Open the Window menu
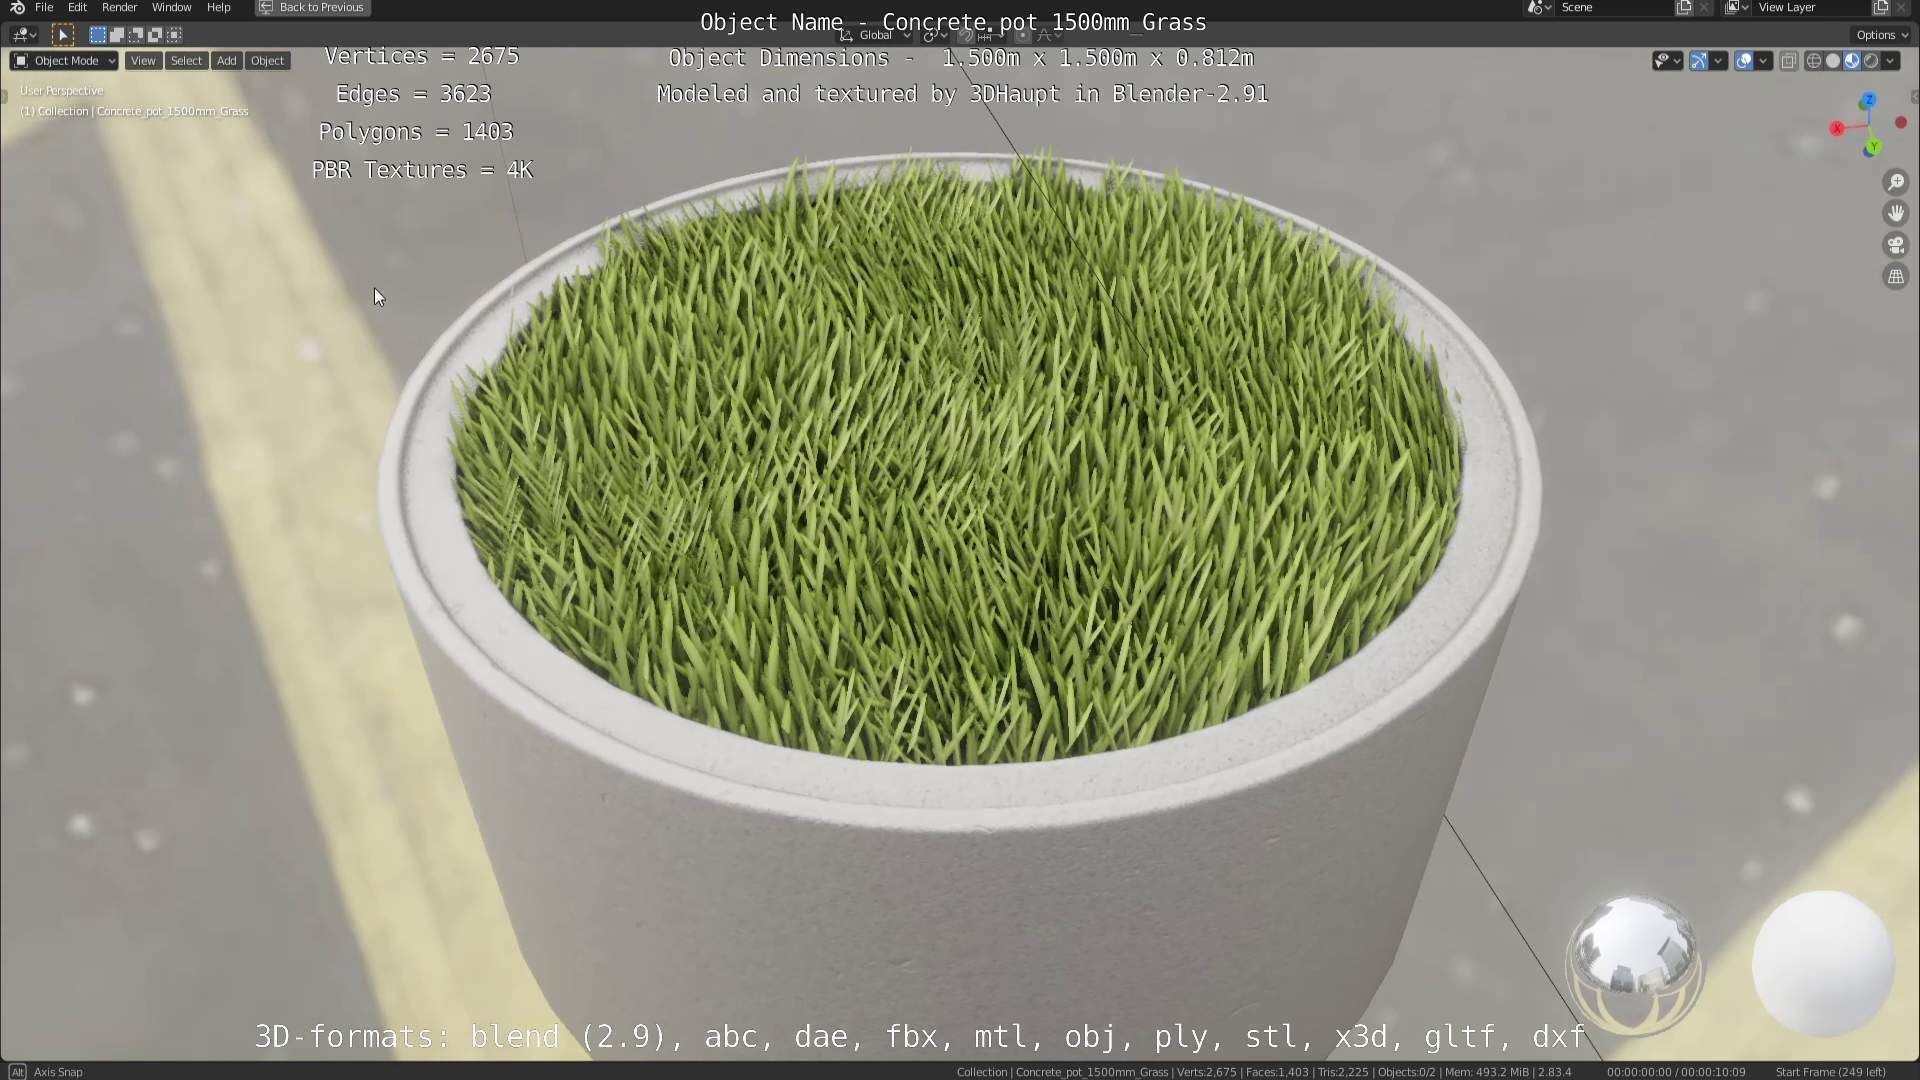Viewport: 1920px width, 1080px height. click(x=171, y=7)
